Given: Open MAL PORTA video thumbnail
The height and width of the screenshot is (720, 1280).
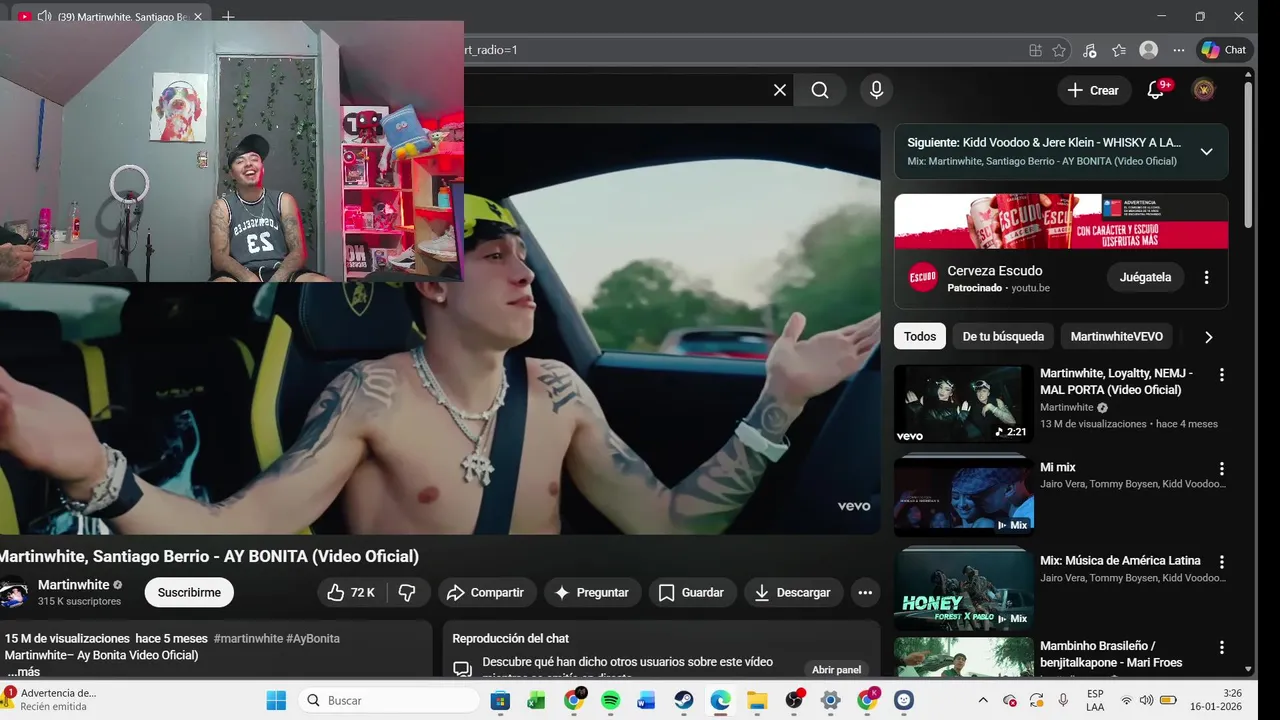Looking at the screenshot, I should click(x=963, y=404).
